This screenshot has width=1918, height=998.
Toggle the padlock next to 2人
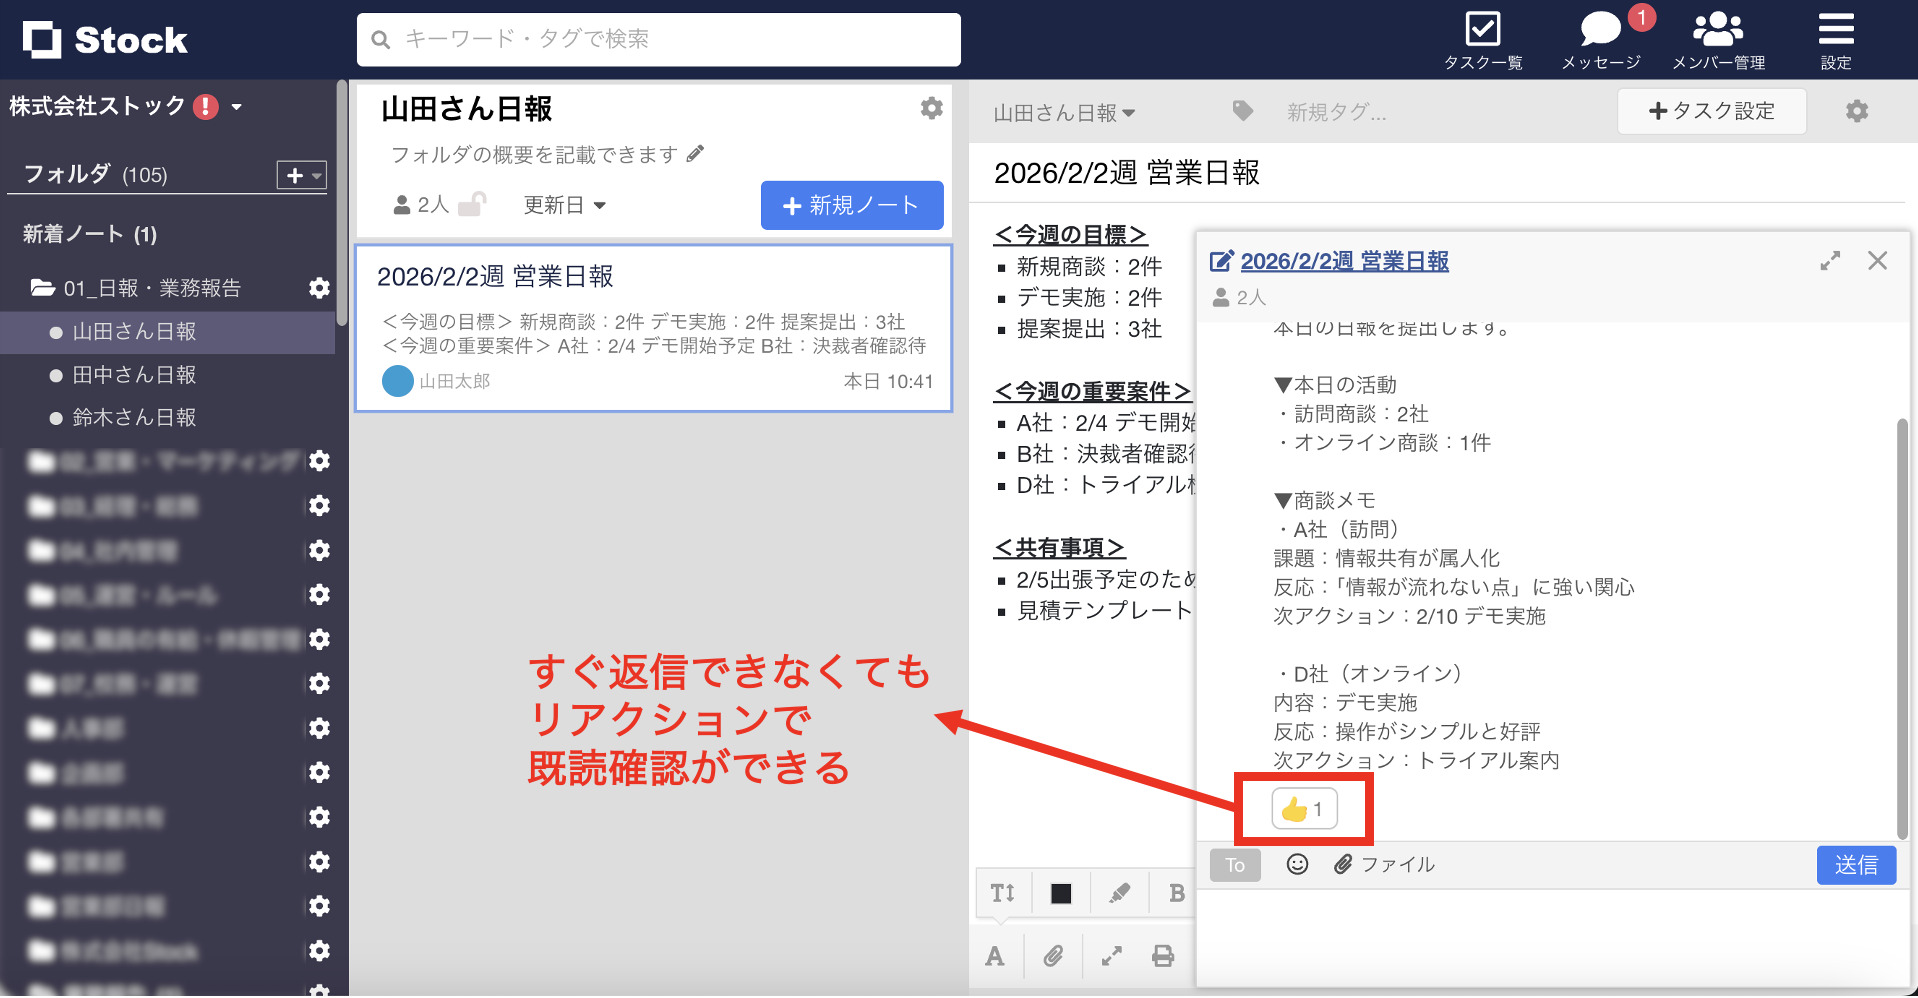coord(473,203)
